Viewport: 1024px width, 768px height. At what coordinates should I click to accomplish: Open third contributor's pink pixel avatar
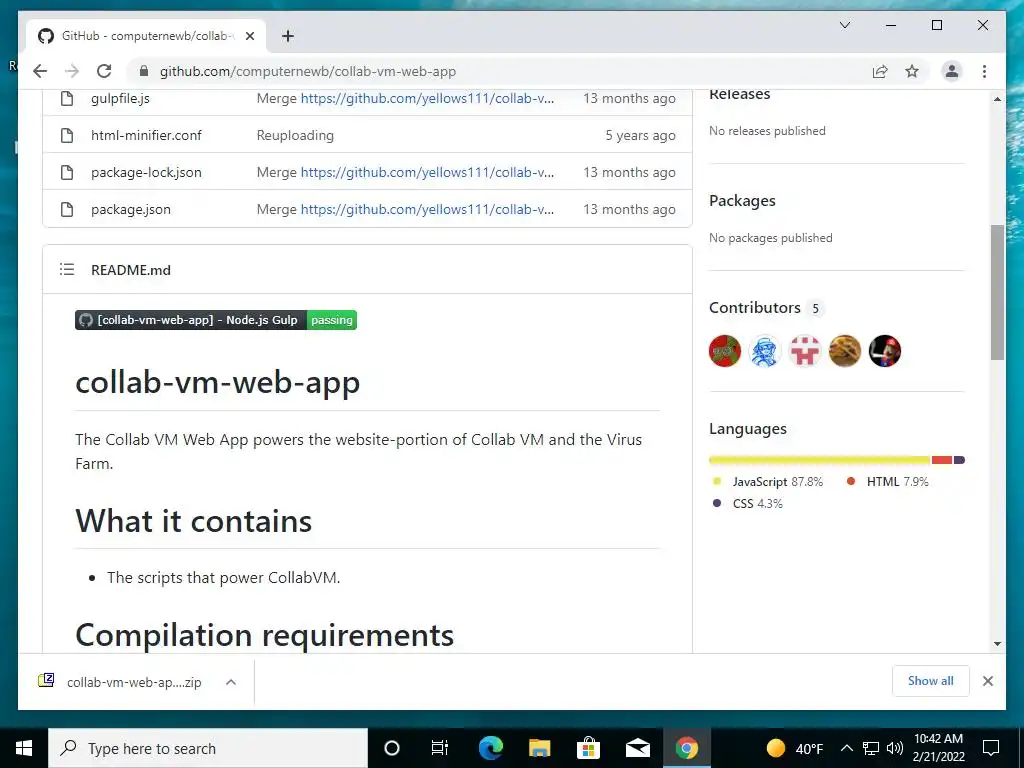(x=805, y=351)
